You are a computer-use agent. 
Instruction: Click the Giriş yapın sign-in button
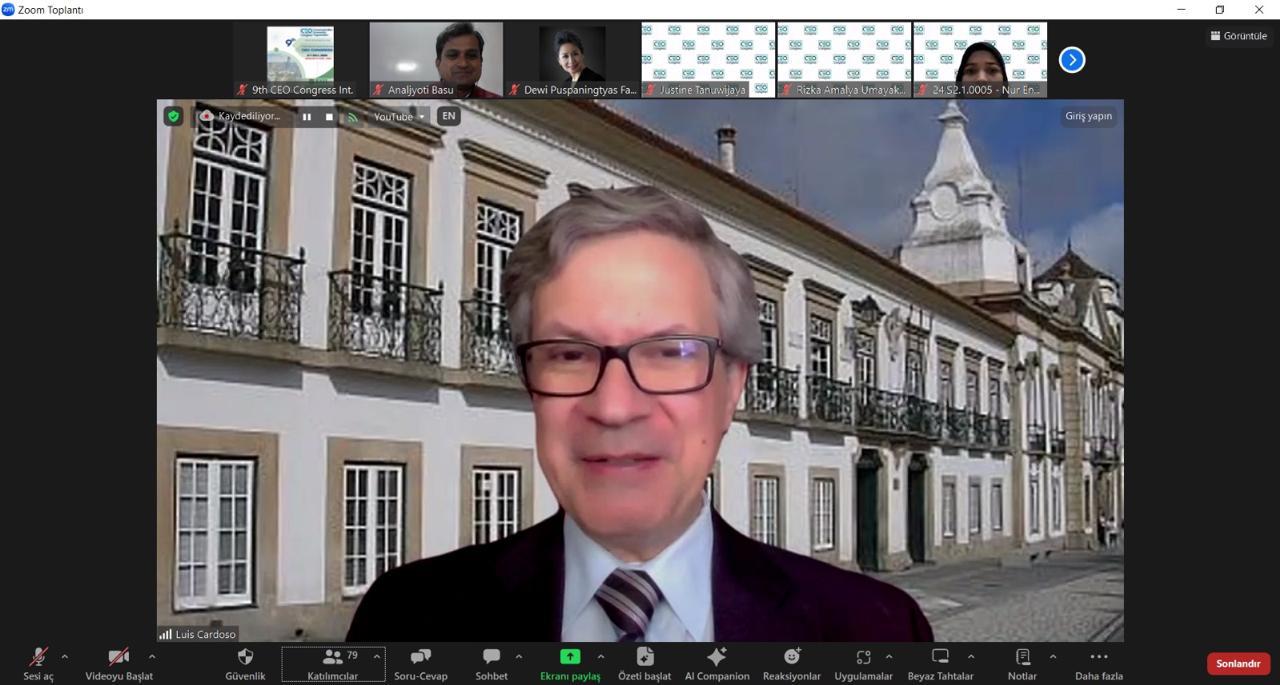[x=1088, y=116]
